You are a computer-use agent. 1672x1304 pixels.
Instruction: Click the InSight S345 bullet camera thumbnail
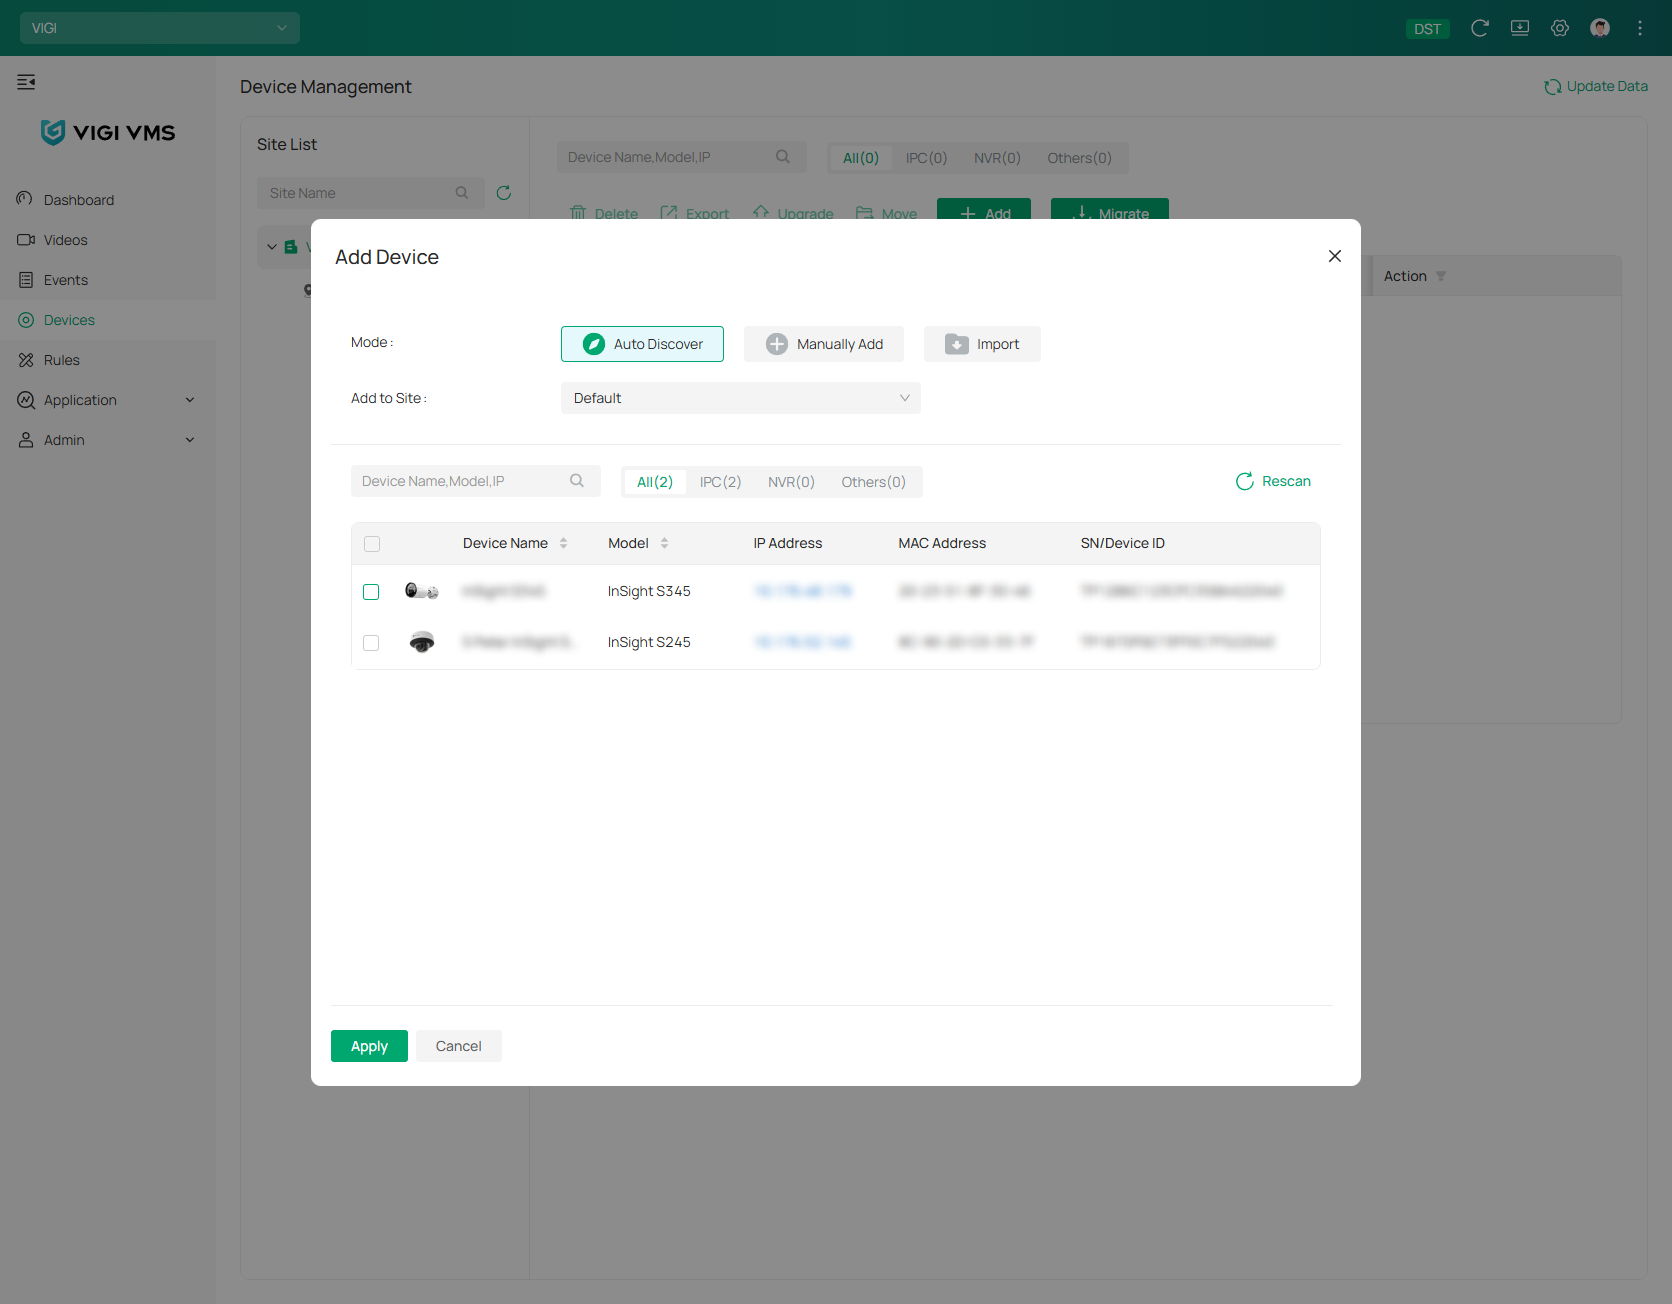point(422,591)
